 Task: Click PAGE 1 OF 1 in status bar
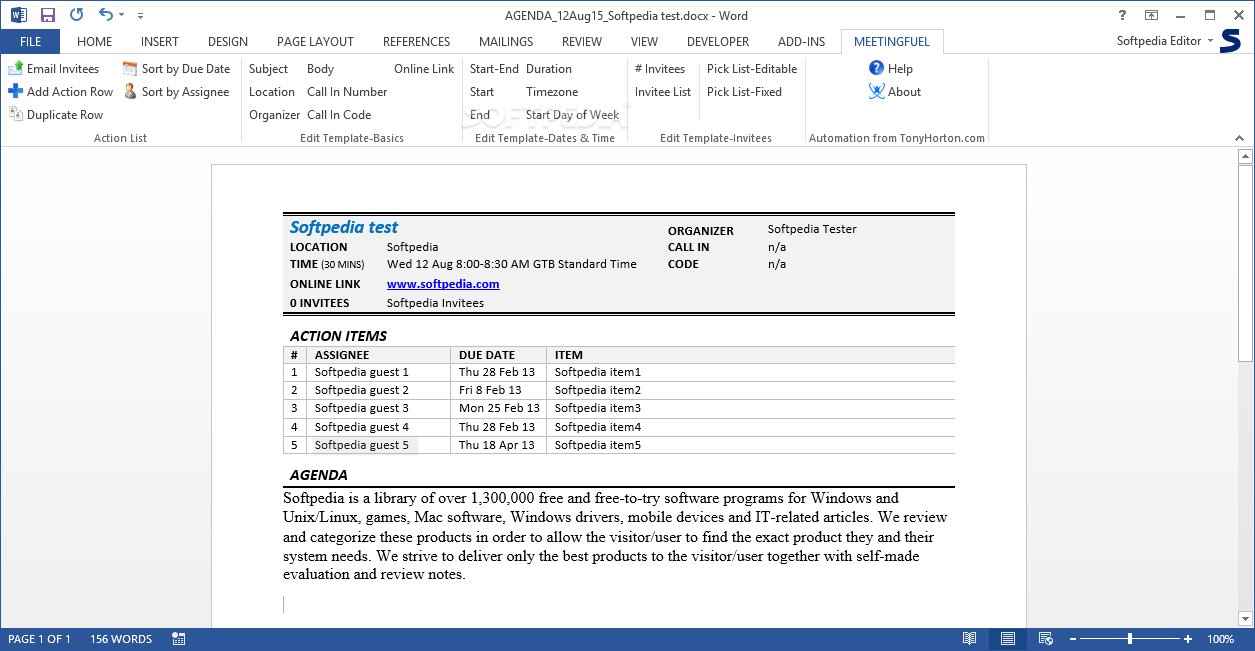coord(39,639)
